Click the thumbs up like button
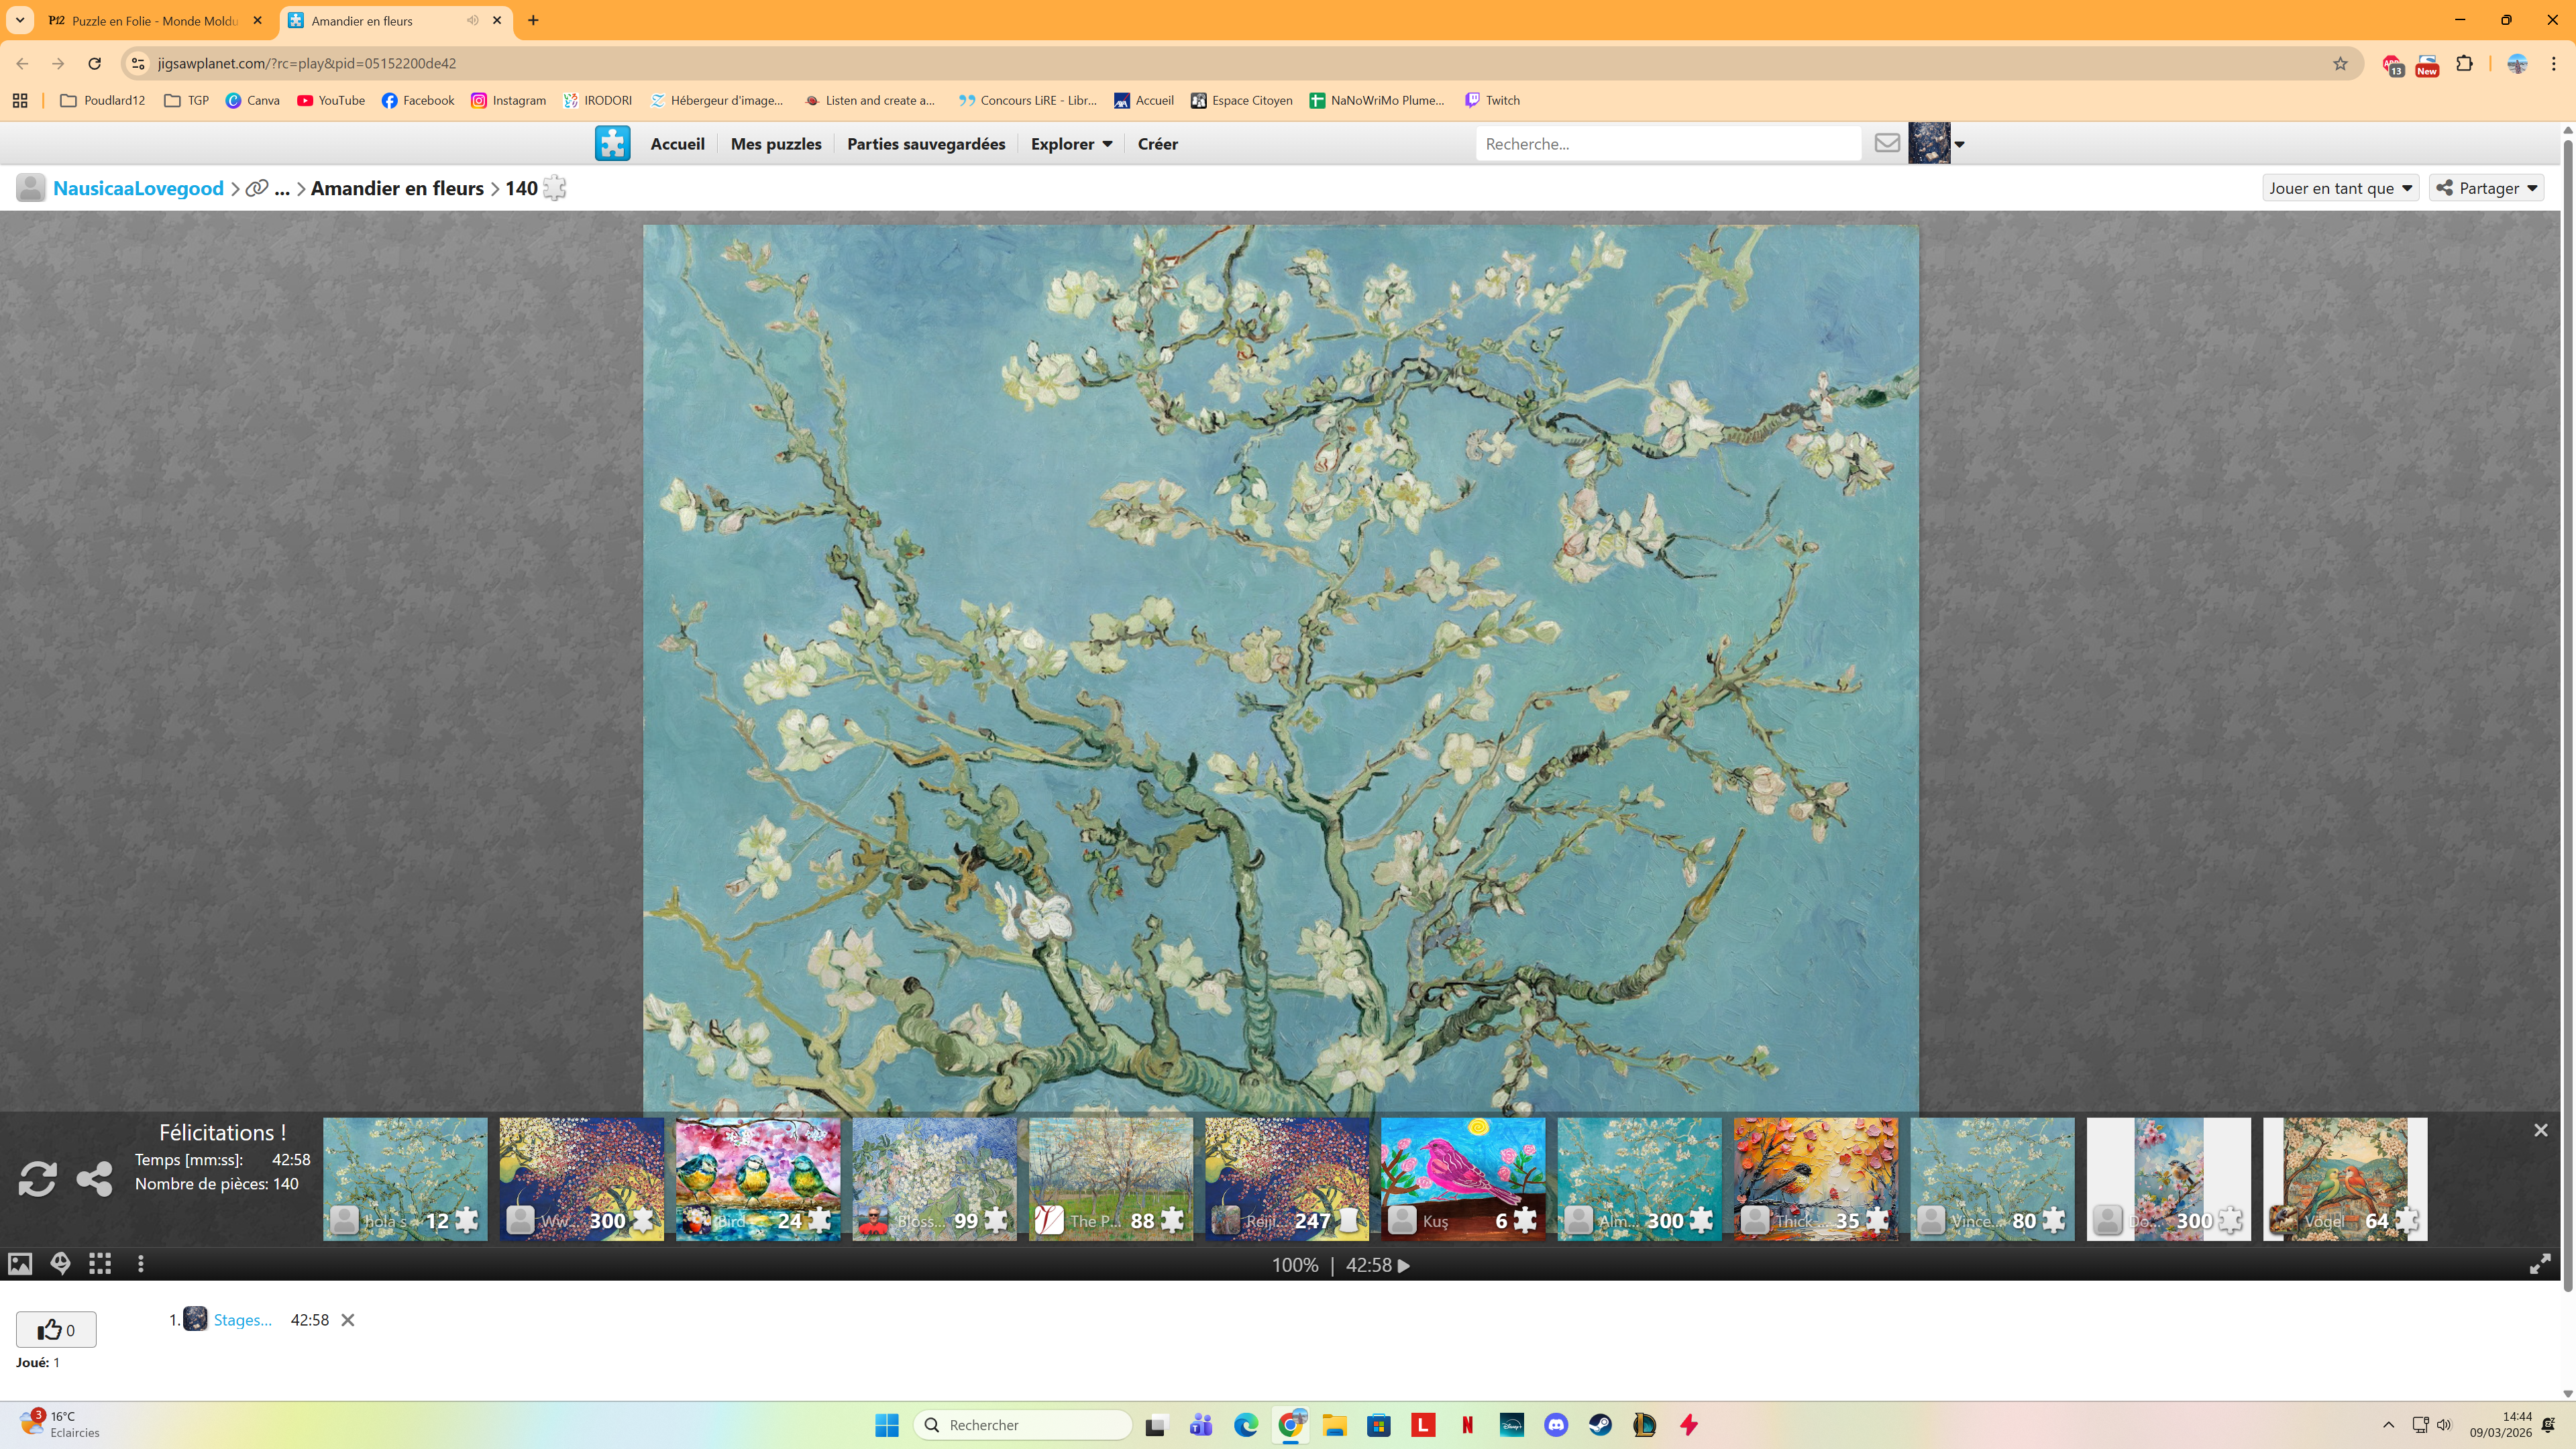The width and height of the screenshot is (2576, 1449). coord(56,1329)
